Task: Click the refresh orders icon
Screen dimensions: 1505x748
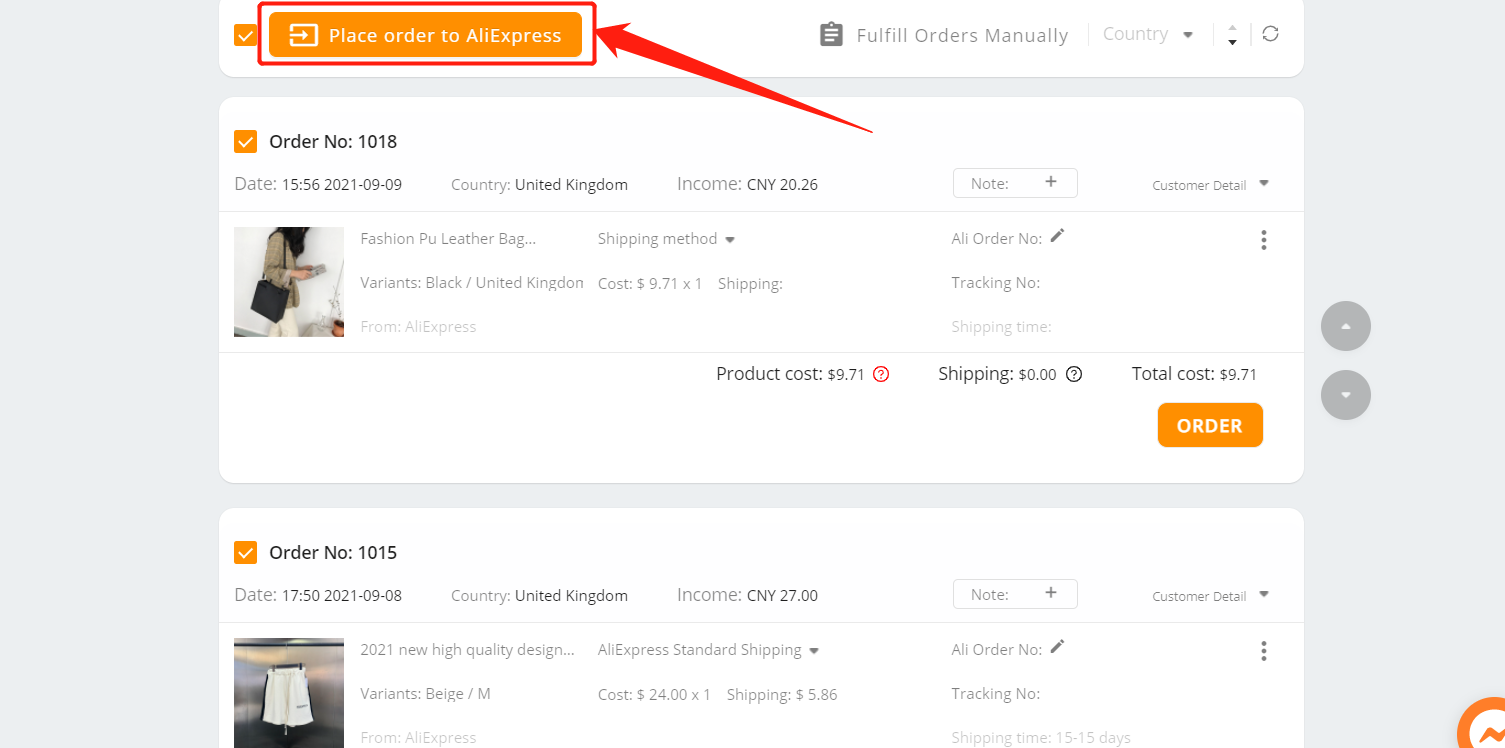Action: [x=1270, y=34]
